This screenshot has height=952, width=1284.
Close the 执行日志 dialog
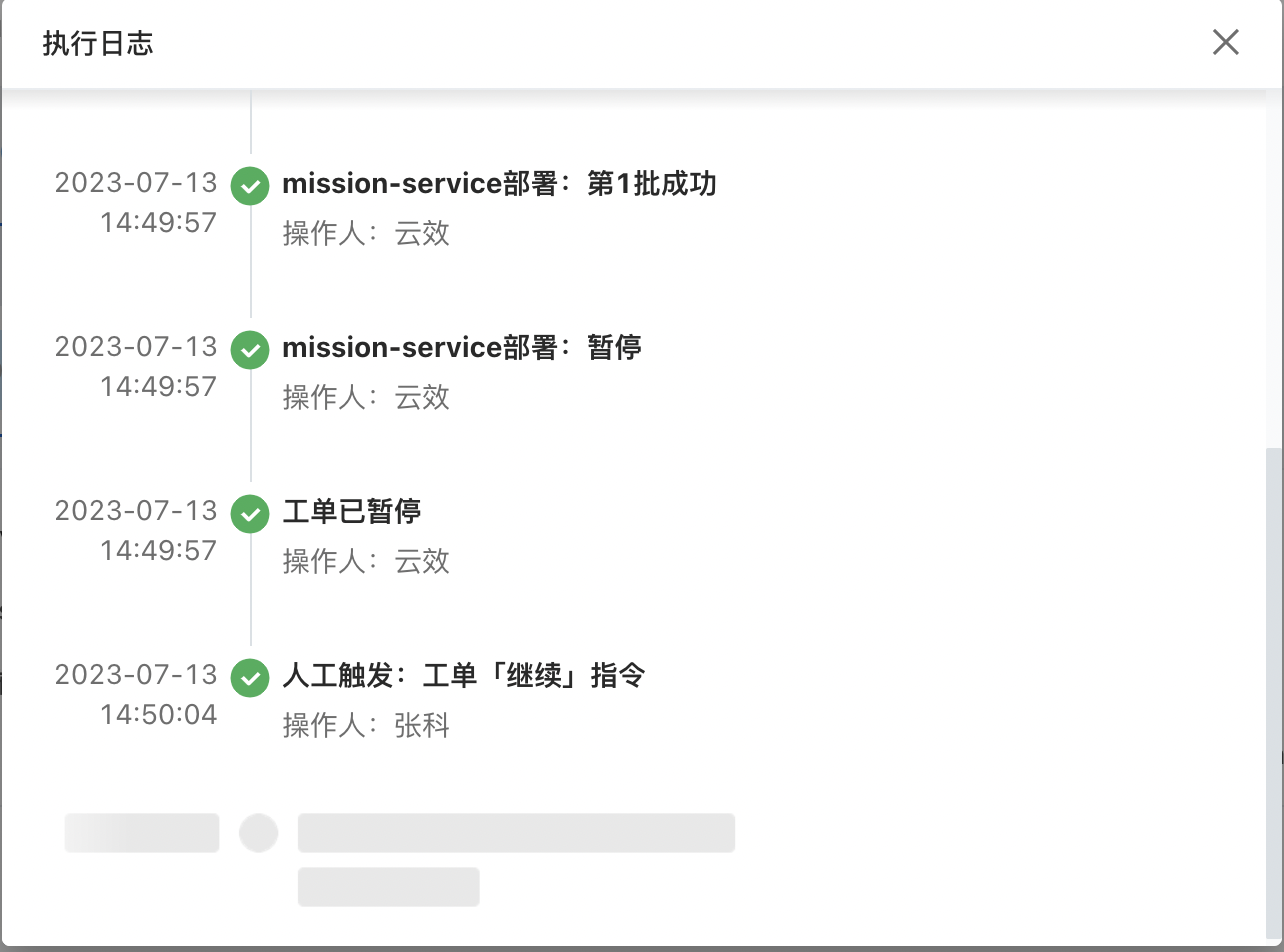[1225, 42]
